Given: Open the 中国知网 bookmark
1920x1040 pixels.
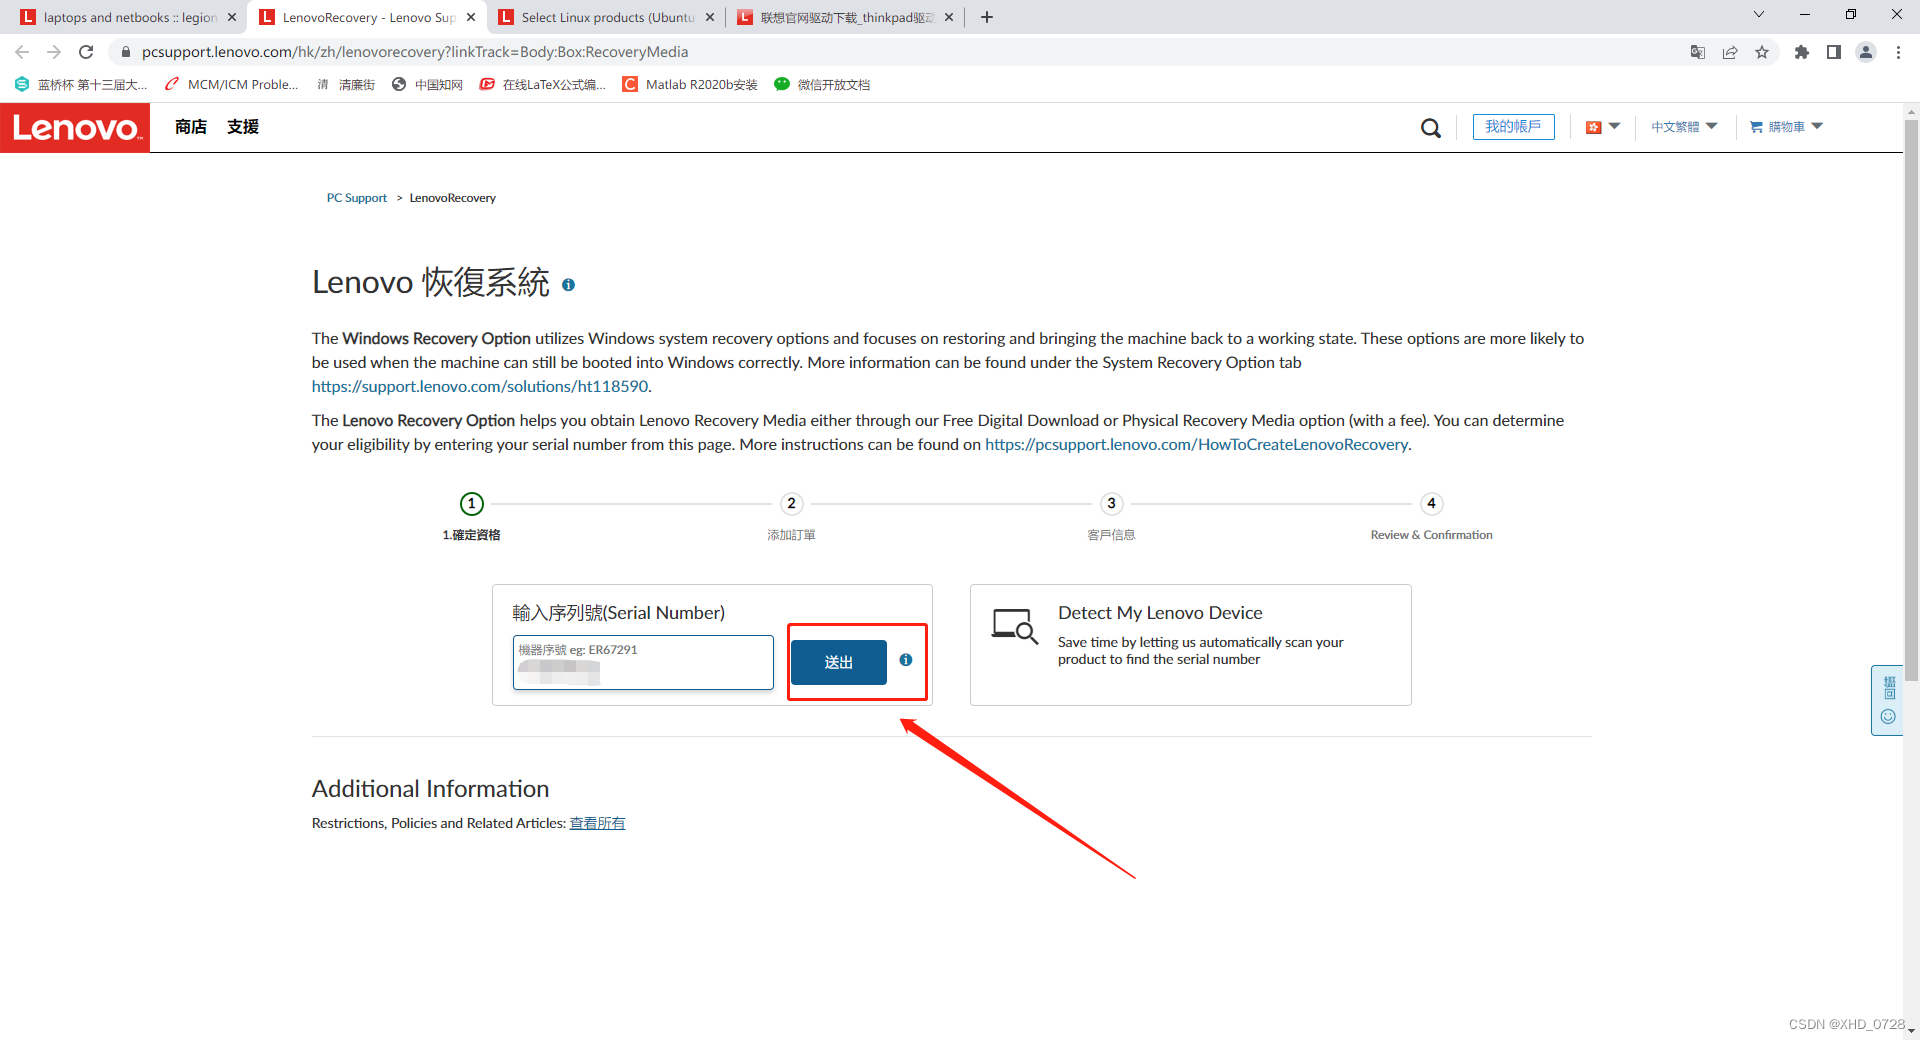Looking at the screenshot, I should pos(427,85).
